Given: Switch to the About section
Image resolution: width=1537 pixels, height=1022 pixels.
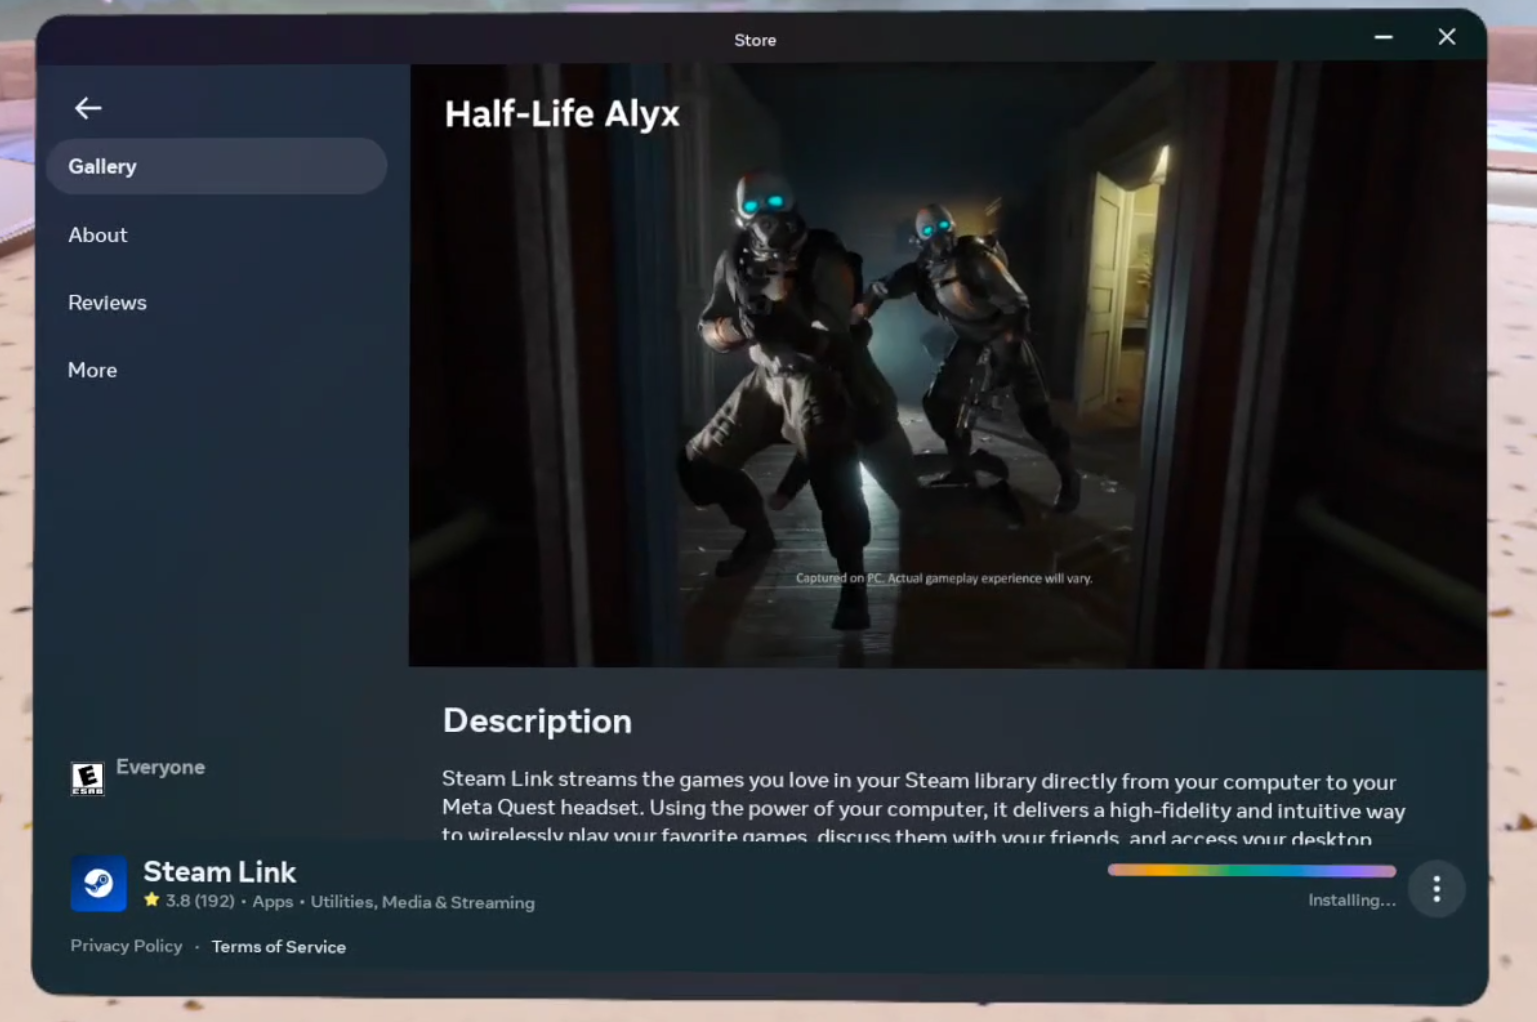Looking at the screenshot, I should [97, 235].
